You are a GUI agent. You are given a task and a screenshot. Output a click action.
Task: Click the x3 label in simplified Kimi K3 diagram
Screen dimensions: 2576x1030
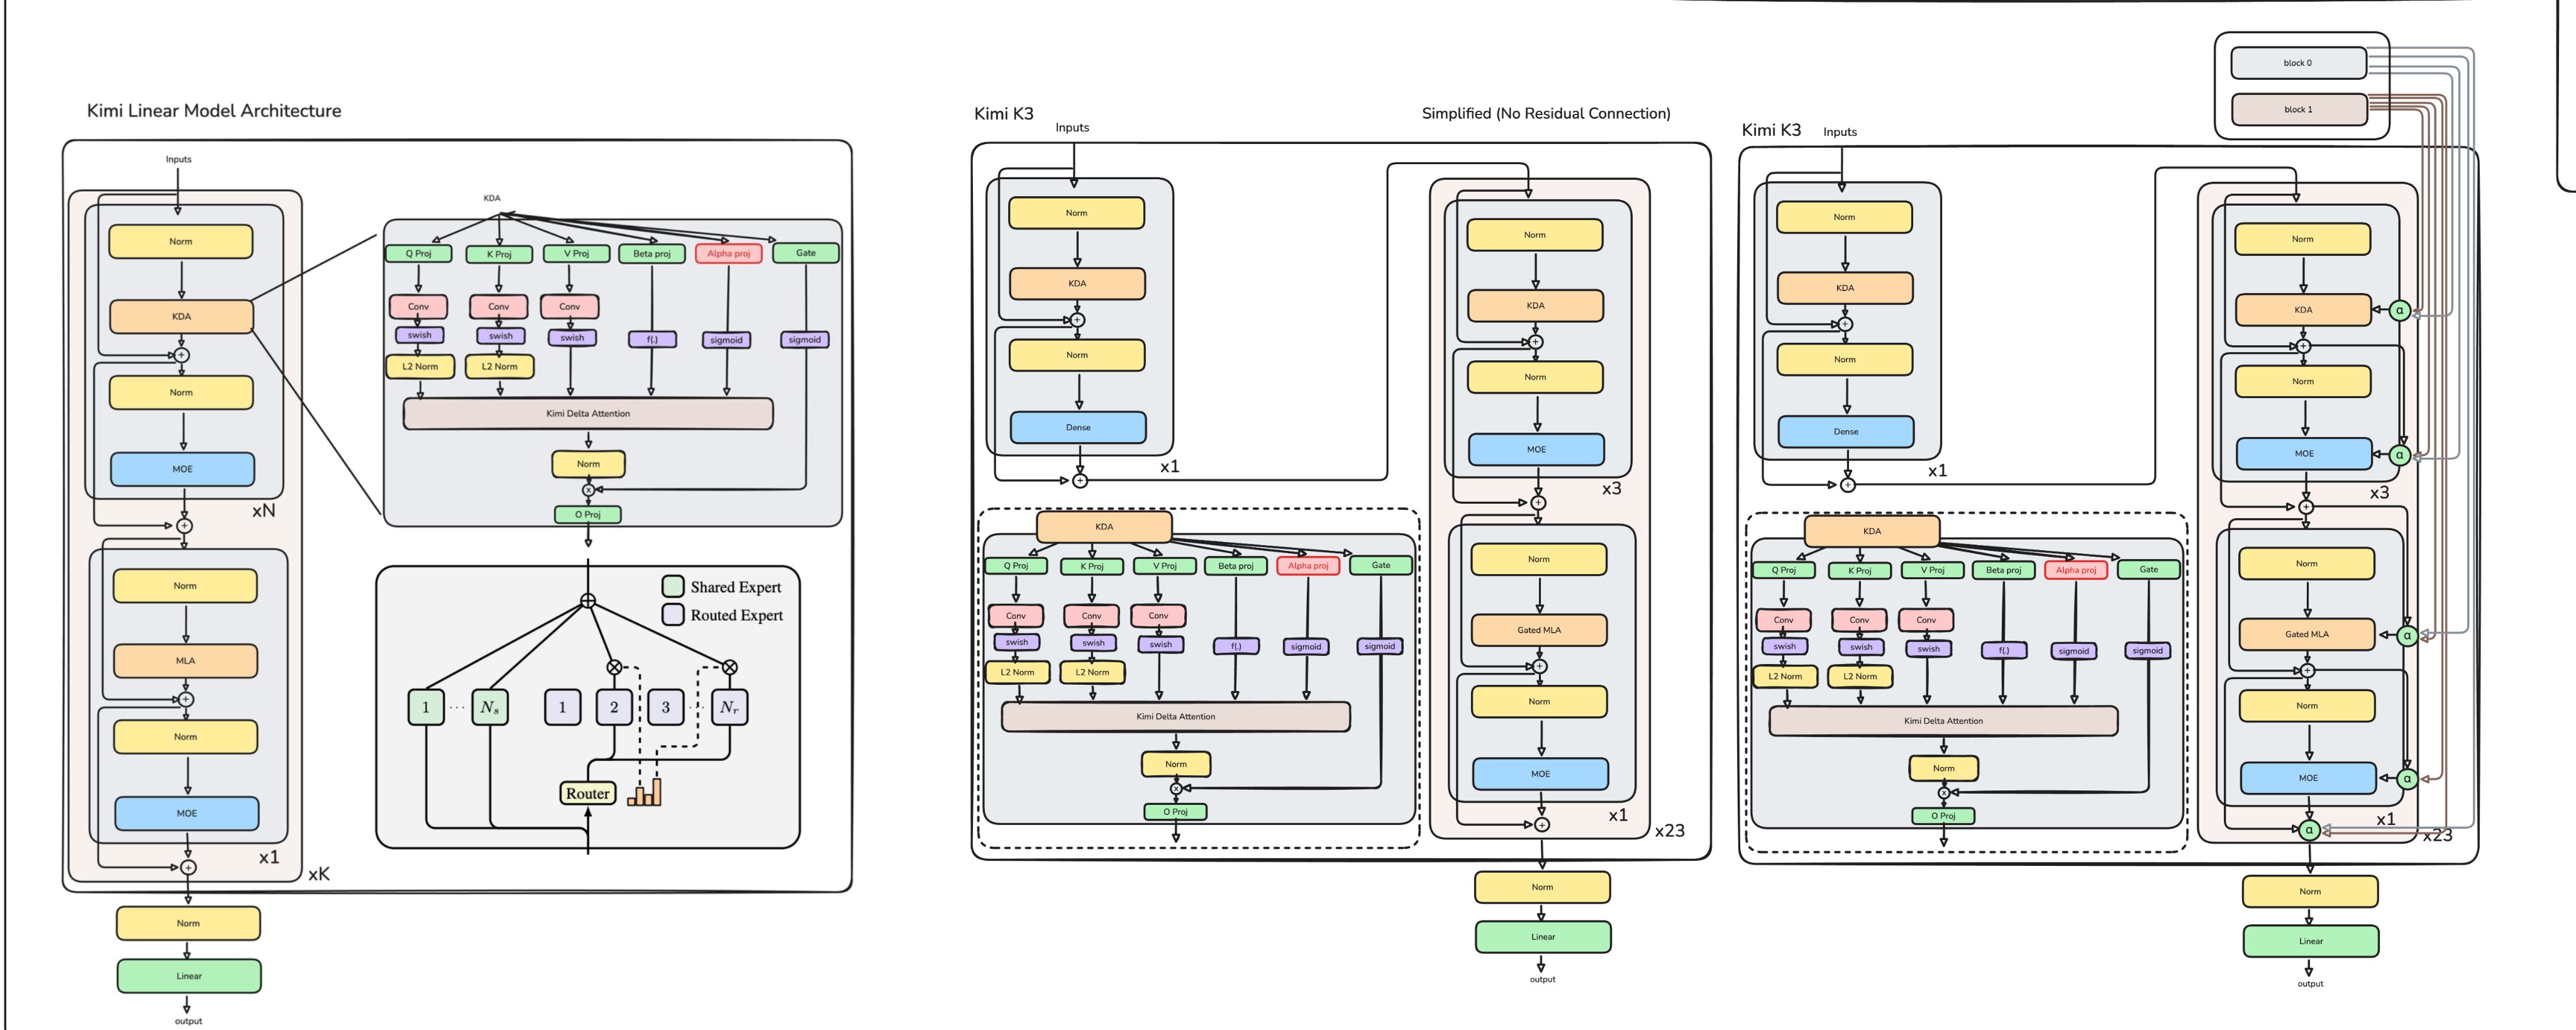click(1611, 489)
